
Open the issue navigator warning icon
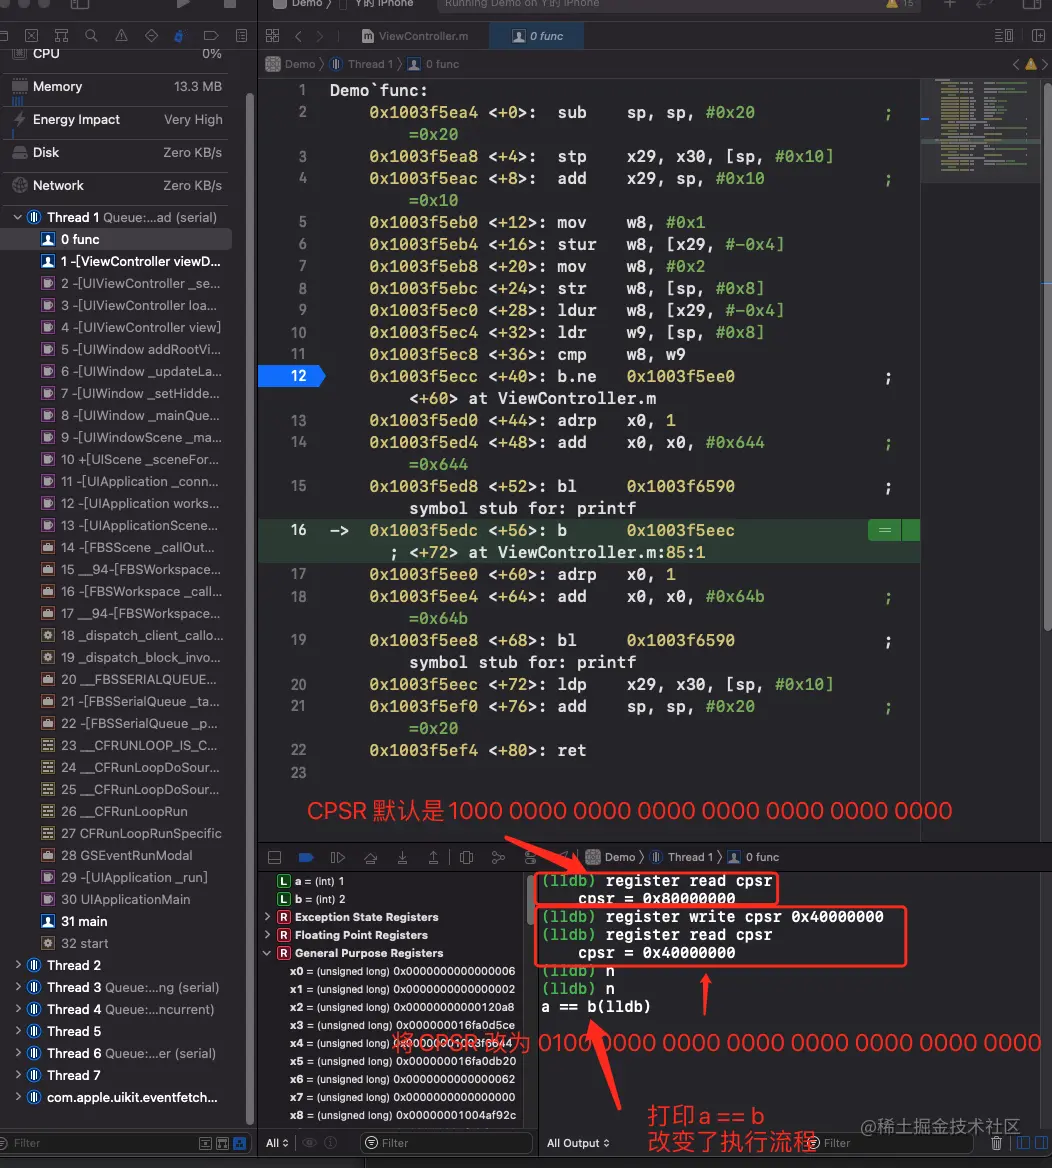121,36
